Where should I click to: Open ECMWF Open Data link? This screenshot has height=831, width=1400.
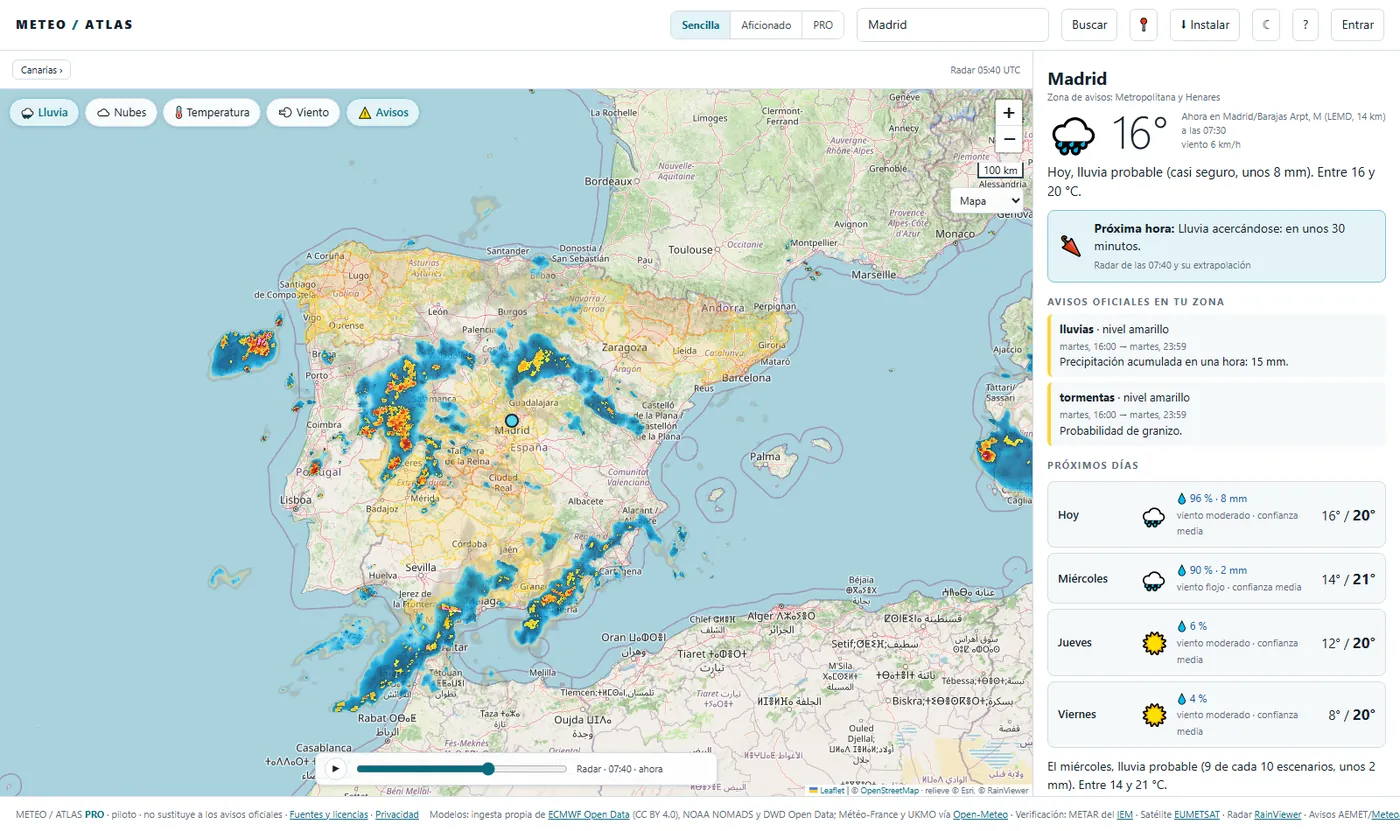coord(588,815)
